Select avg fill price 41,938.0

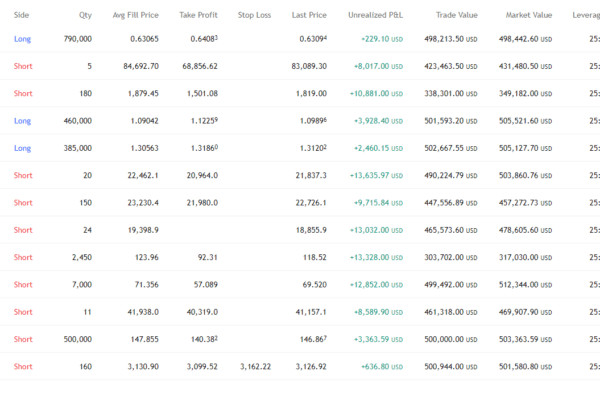pyautogui.click(x=143, y=312)
